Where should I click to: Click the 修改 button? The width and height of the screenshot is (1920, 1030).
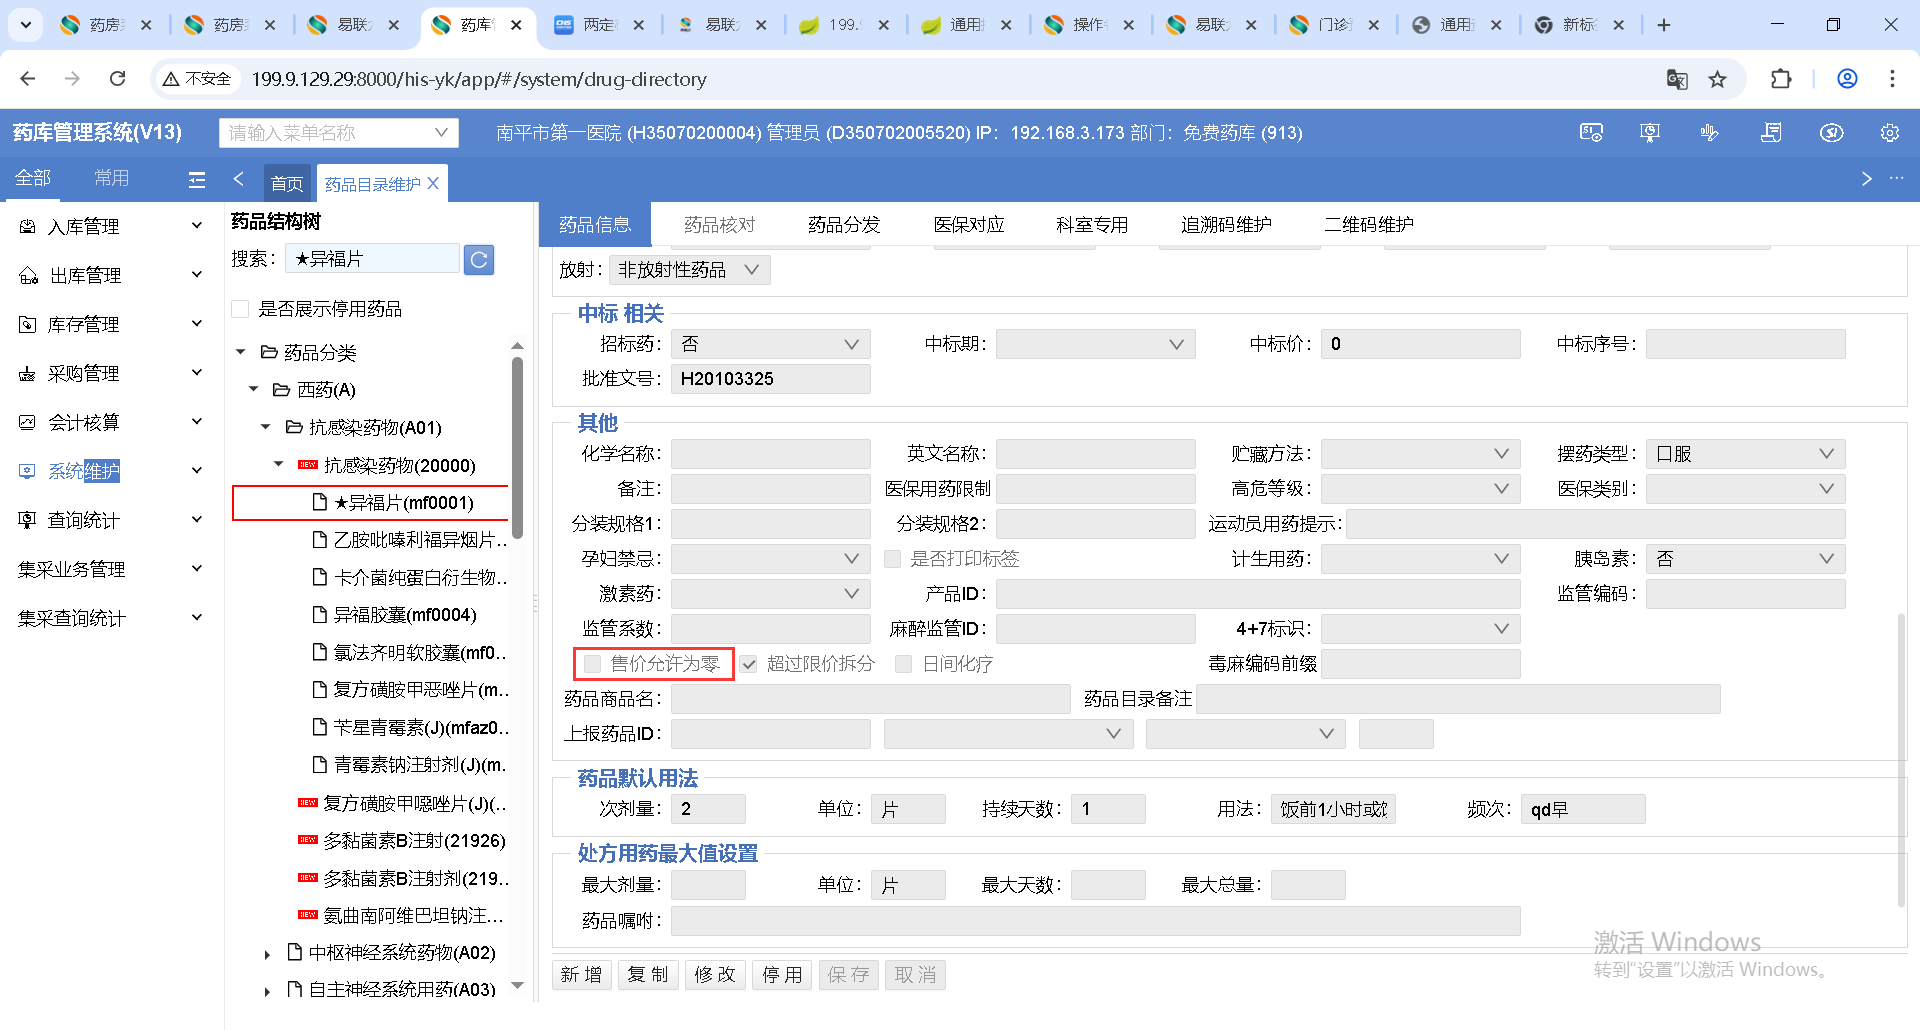click(715, 975)
